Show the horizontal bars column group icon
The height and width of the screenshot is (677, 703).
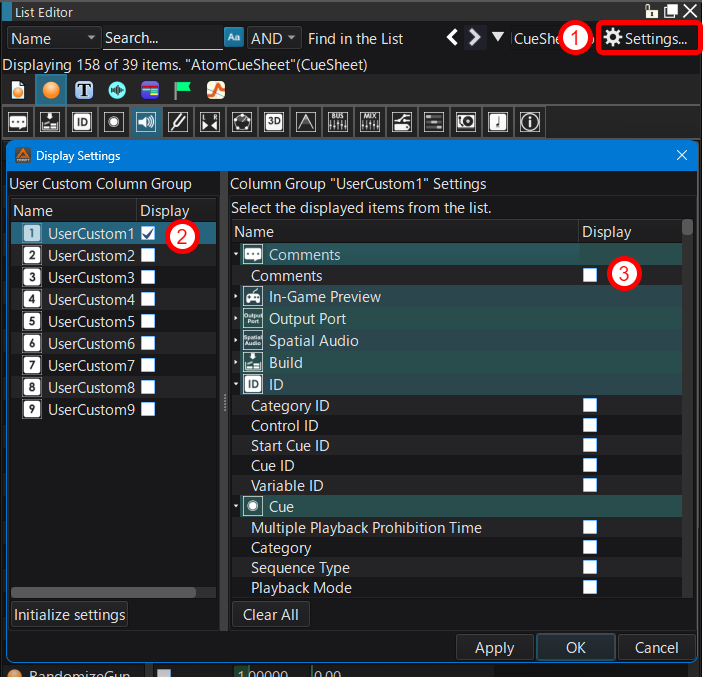(434, 122)
